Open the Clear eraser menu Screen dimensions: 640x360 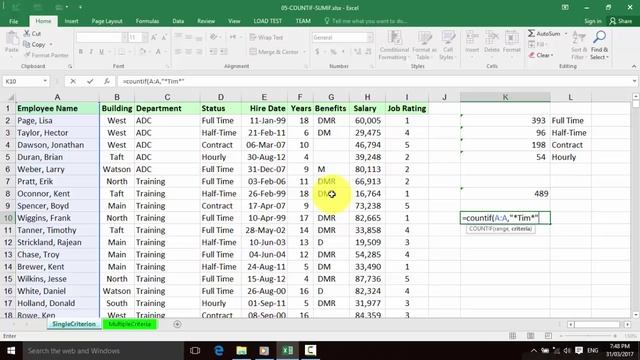541,55
